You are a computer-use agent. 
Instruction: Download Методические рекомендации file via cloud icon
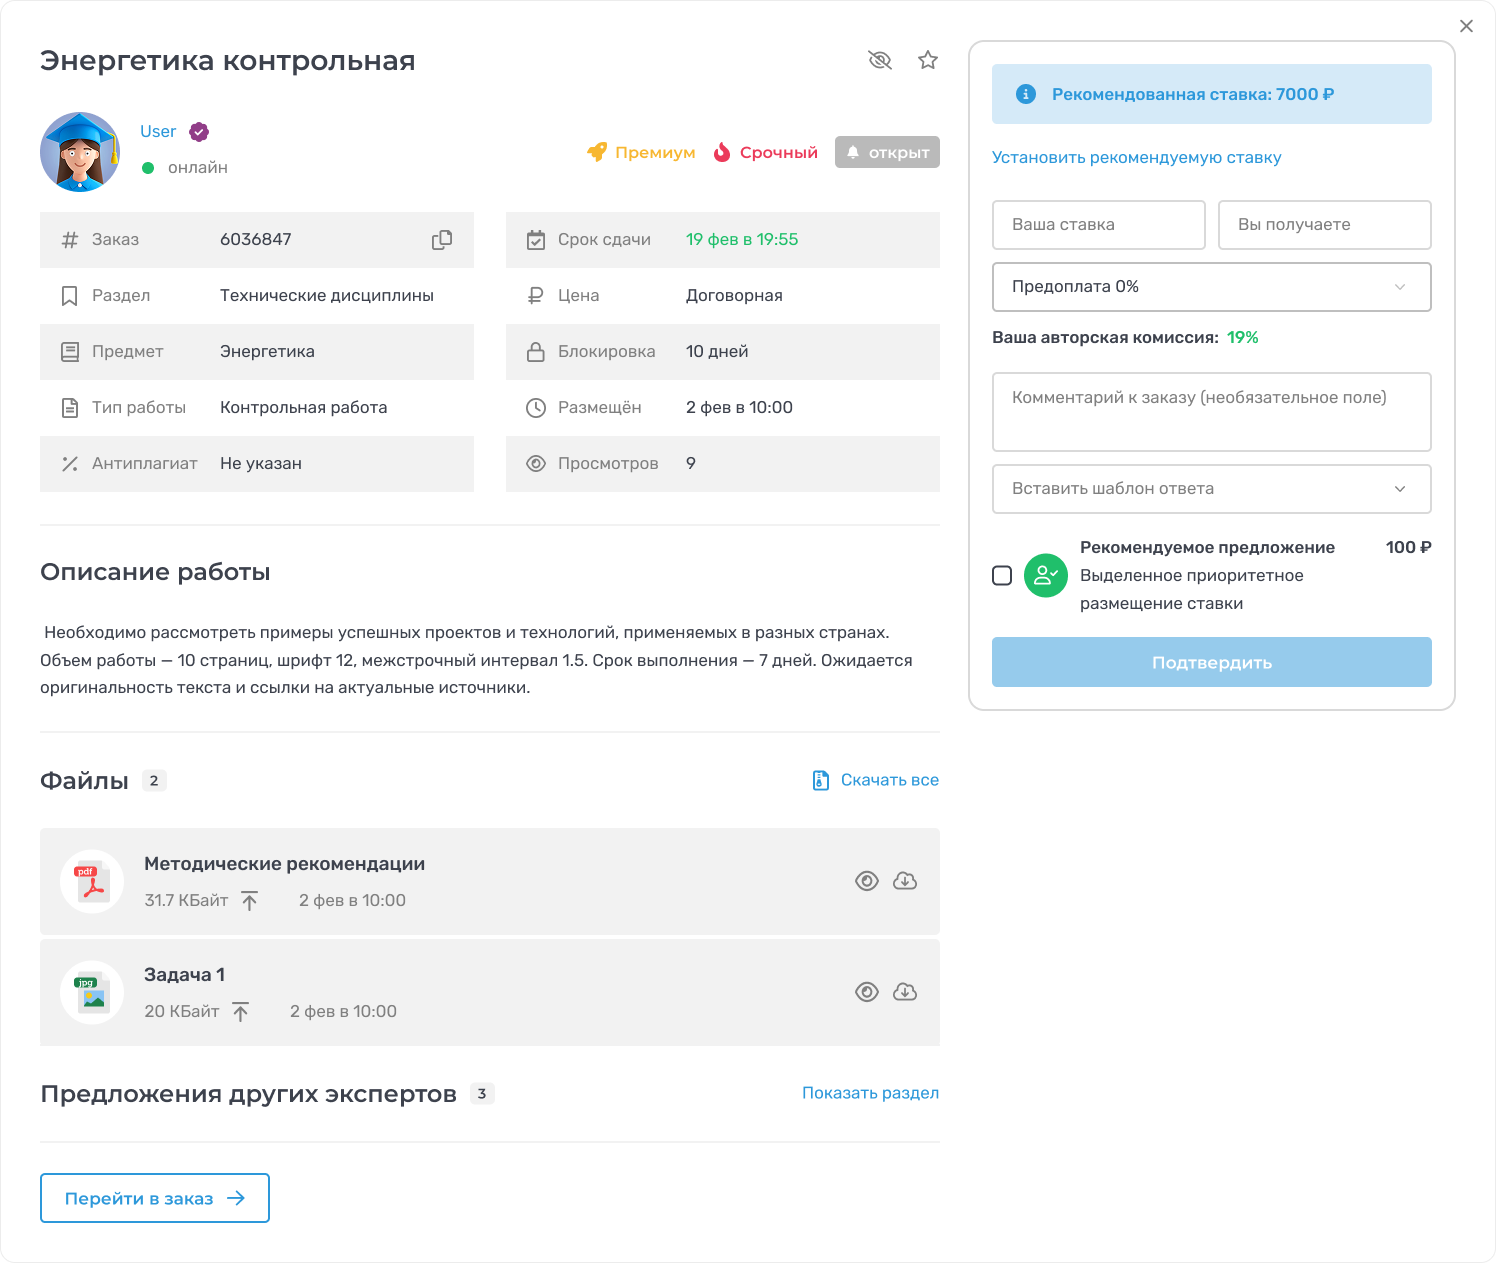click(905, 881)
